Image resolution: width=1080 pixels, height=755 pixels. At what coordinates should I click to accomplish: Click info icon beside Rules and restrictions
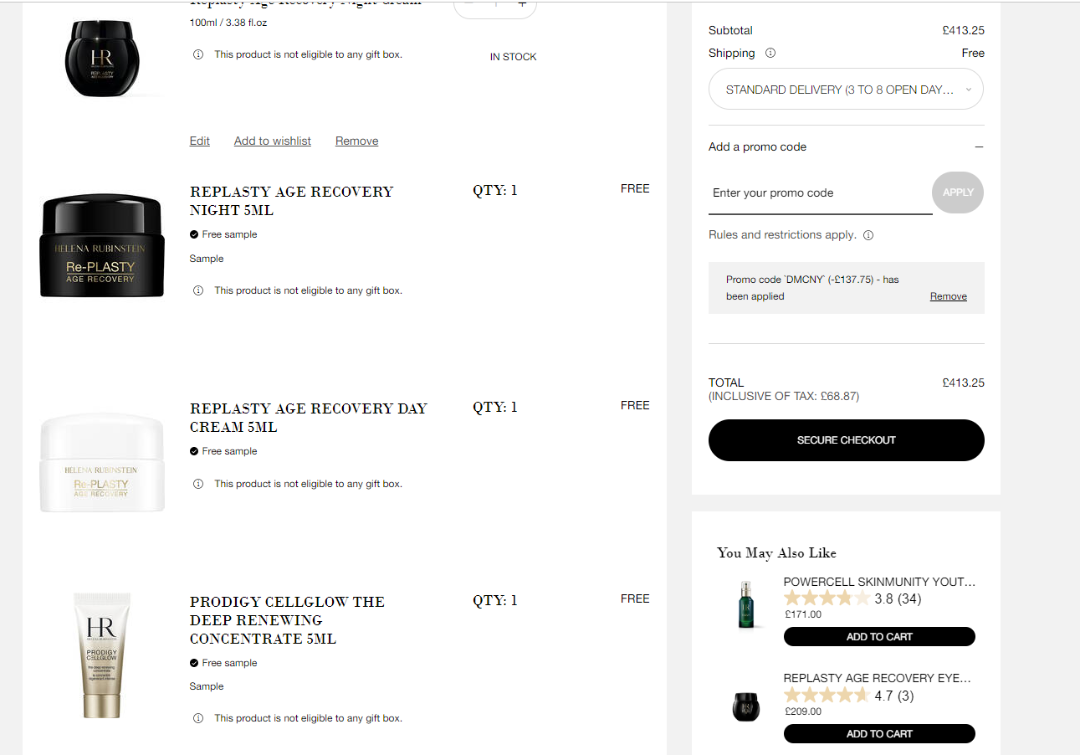click(x=868, y=235)
